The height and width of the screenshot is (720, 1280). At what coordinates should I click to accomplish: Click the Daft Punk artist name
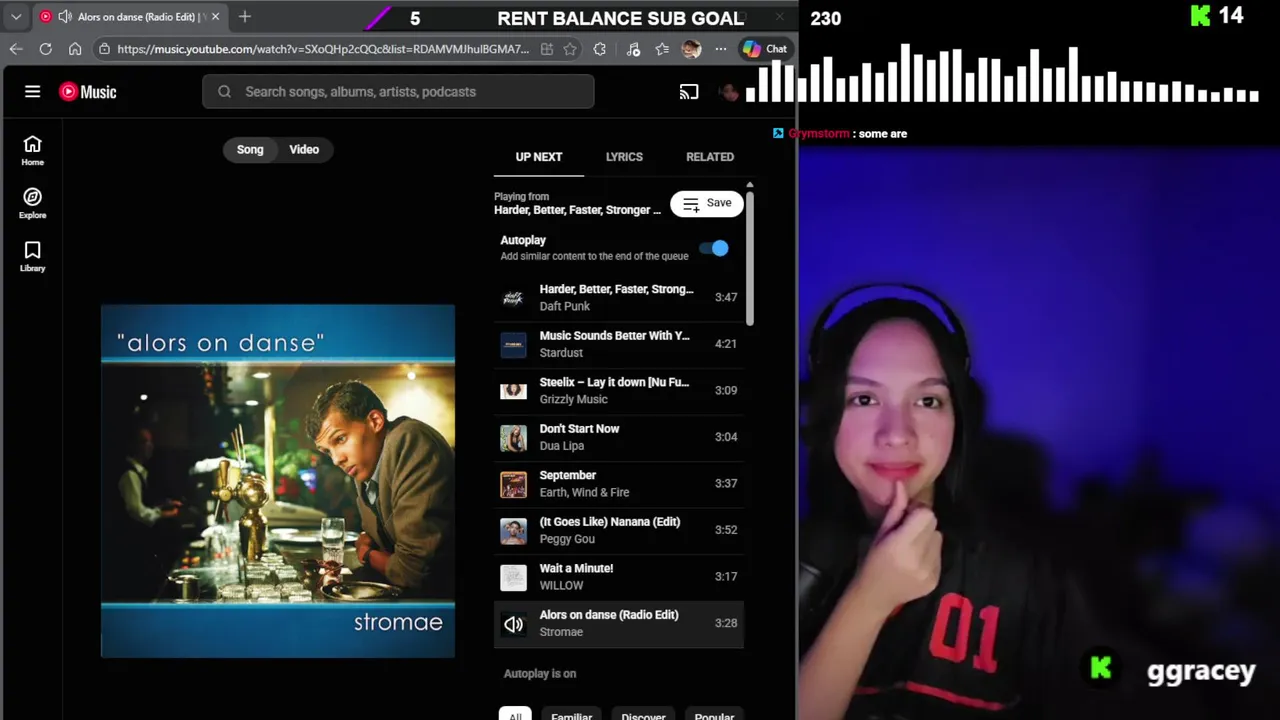[565, 306]
